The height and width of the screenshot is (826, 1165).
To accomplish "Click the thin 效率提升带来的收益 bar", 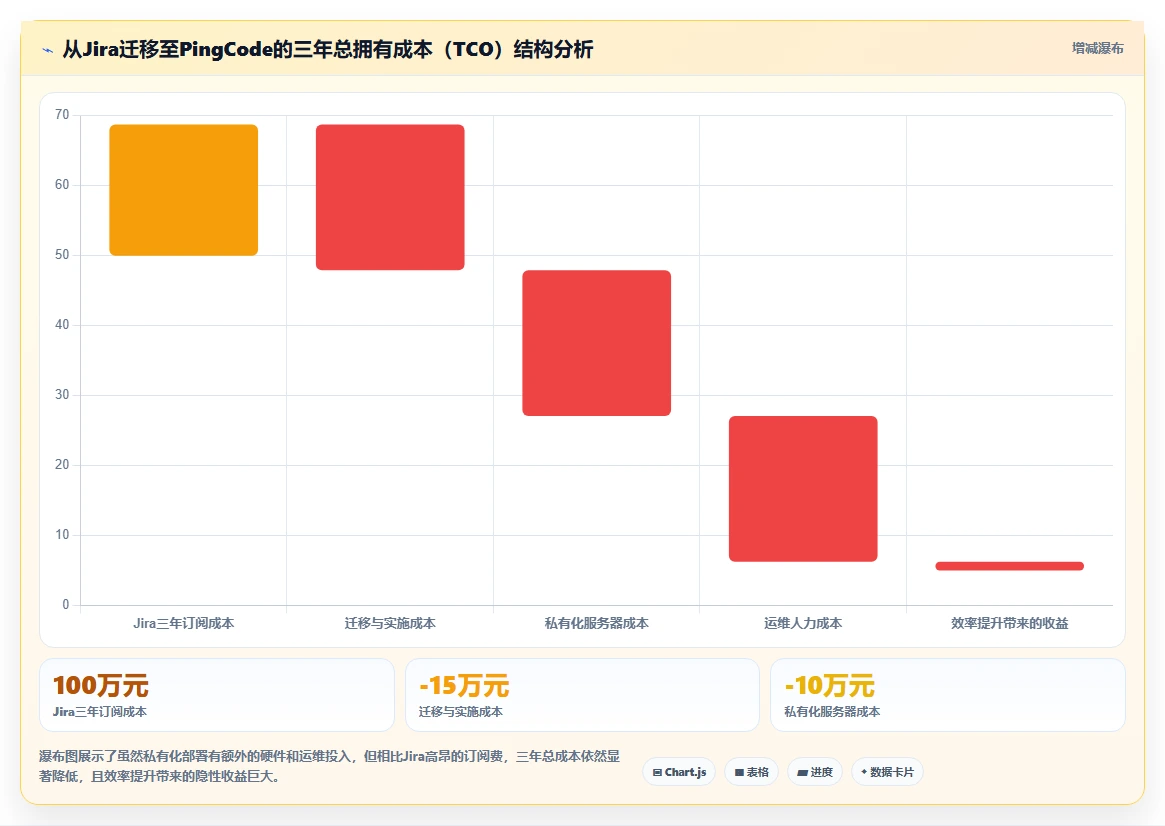I will pos(1010,566).
